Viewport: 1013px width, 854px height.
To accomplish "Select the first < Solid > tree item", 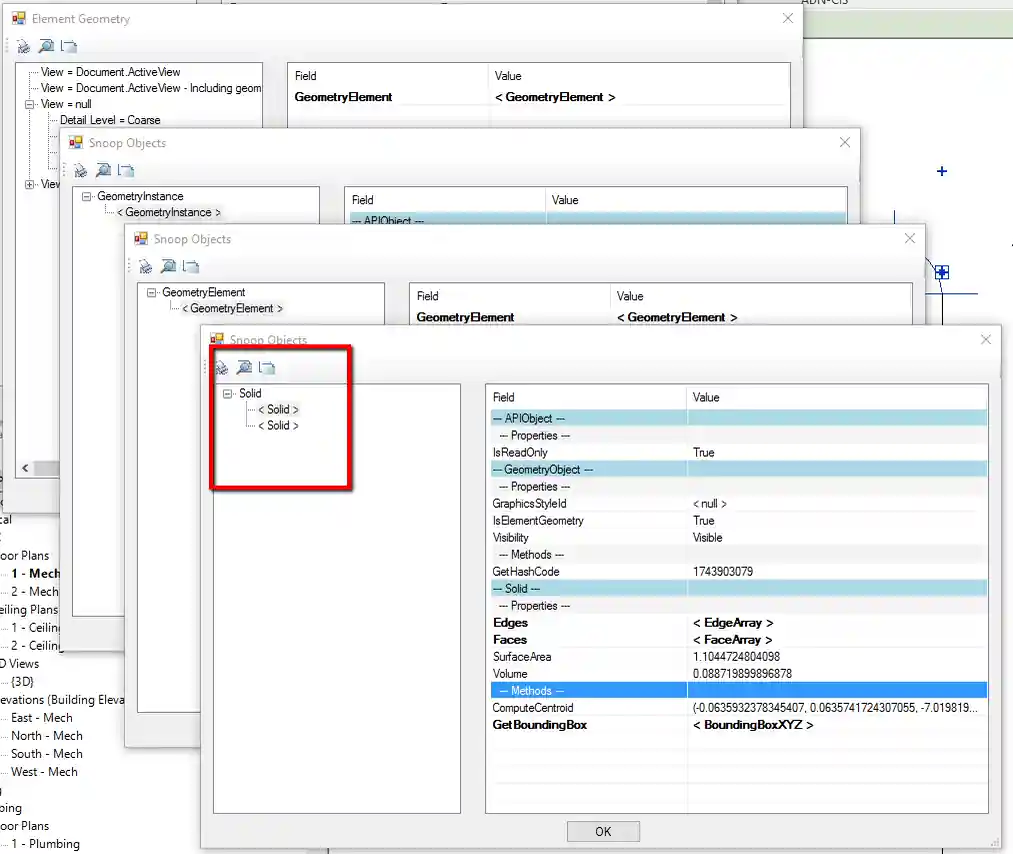I will click(278, 410).
